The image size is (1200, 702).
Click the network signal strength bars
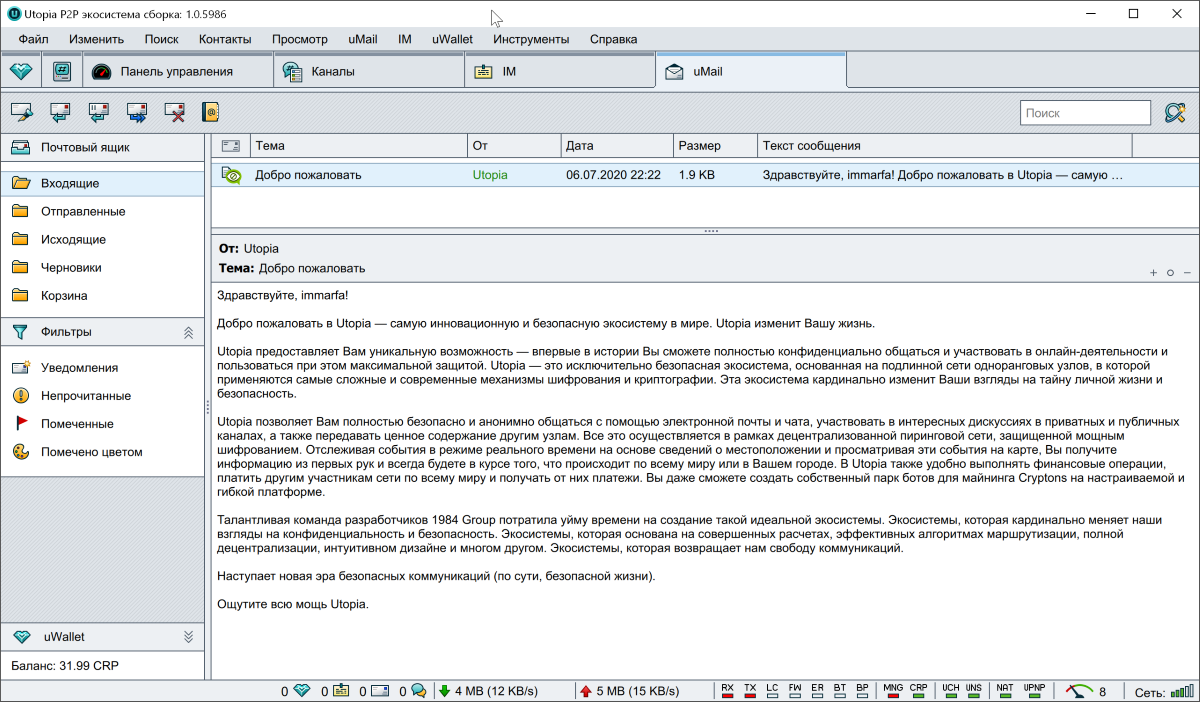click(x=1181, y=691)
